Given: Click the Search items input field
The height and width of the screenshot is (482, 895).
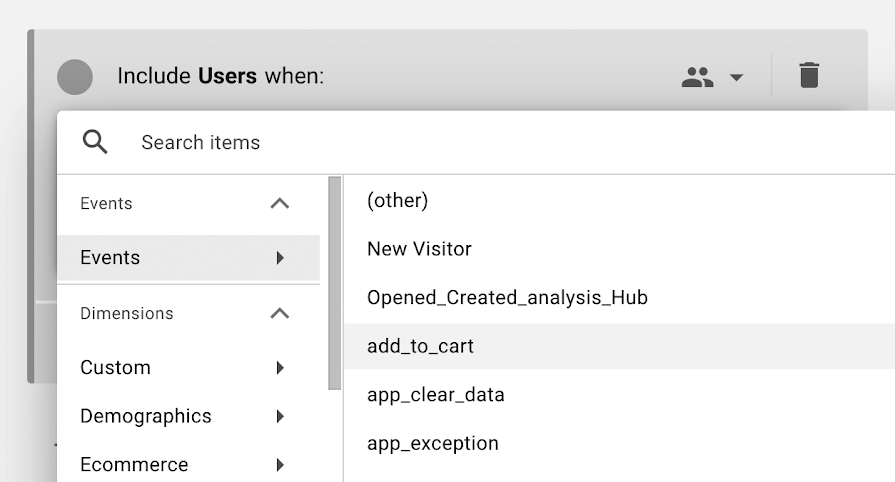Looking at the screenshot, I should coord(514,142).
